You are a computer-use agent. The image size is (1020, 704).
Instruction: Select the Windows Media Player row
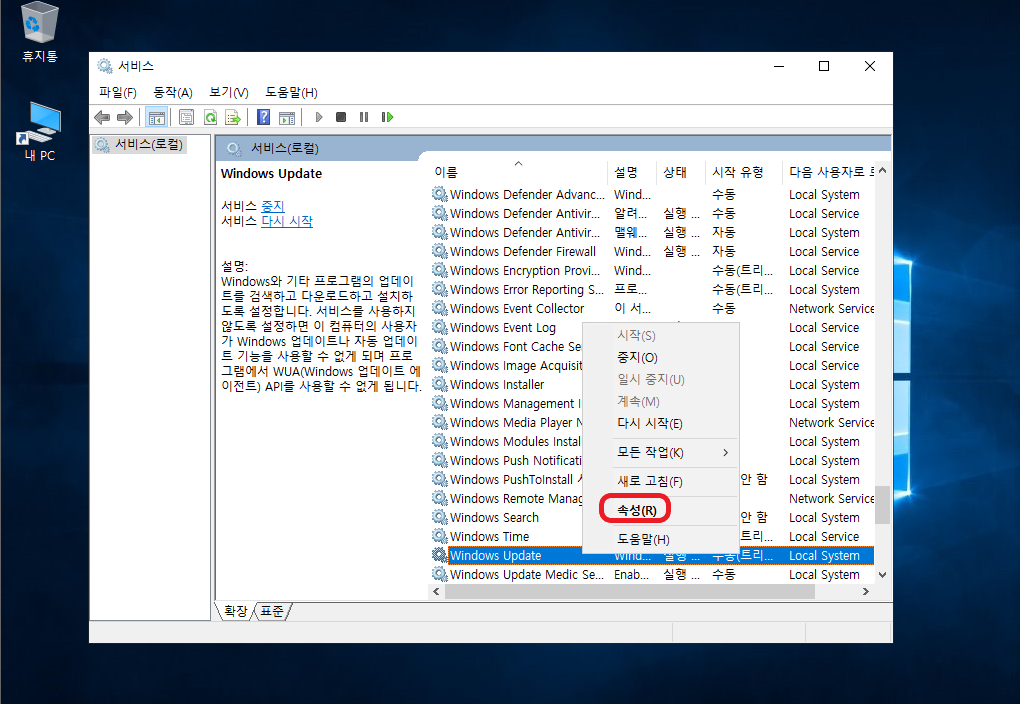[506, 422]
